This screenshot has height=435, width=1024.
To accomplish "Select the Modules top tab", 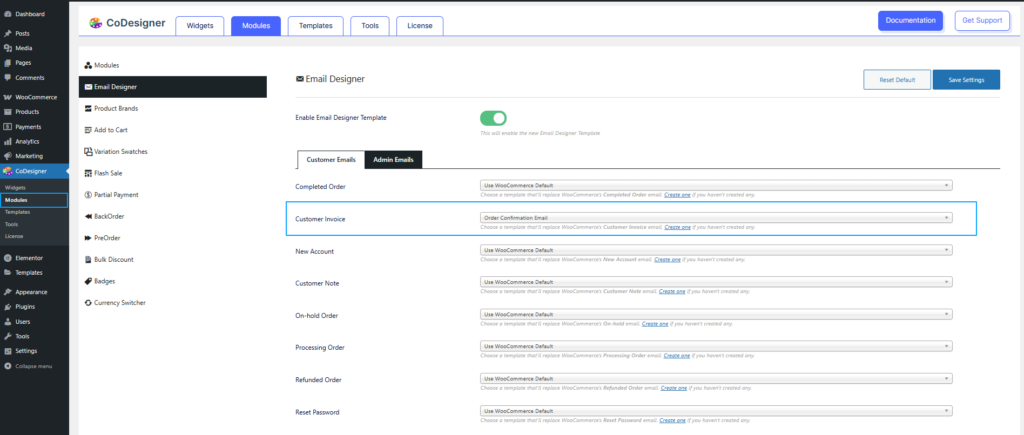I will [x=256, y=25].
